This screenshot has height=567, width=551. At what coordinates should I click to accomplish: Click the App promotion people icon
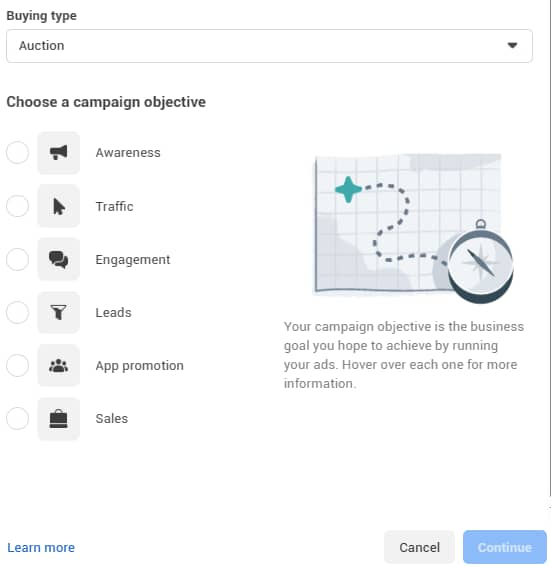click(x=59, y=366)
